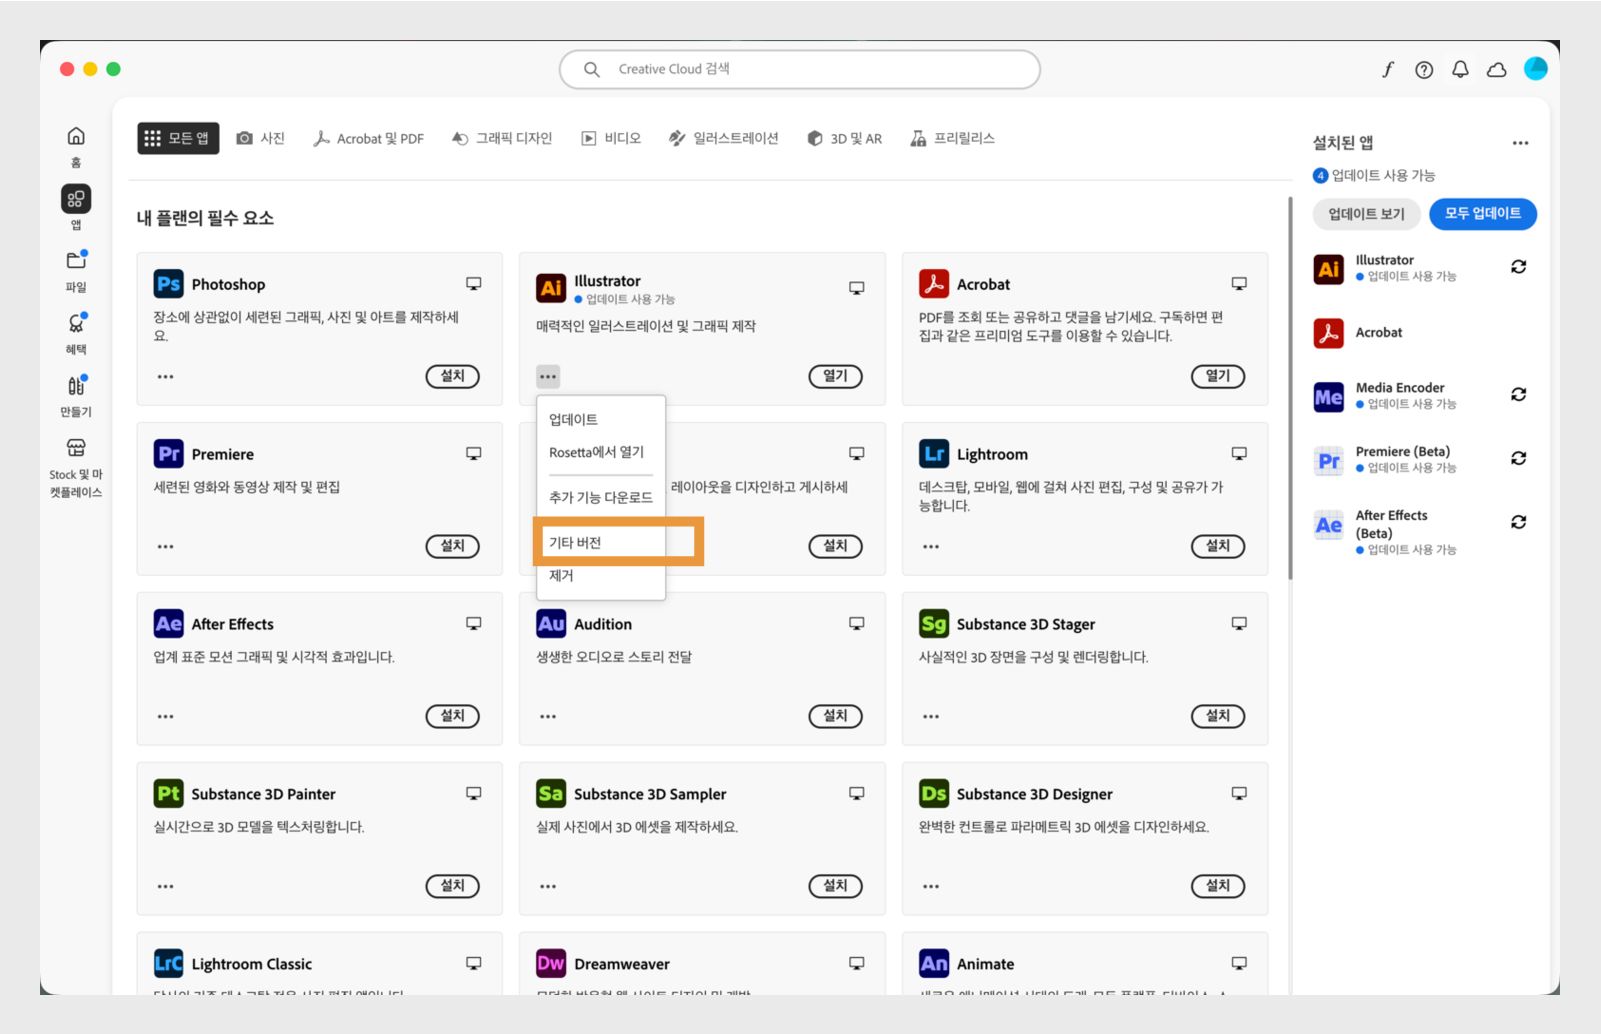
Task: Click the Substance 3D Painter icon
Action: pyautogui.click(x=168, y=794)
